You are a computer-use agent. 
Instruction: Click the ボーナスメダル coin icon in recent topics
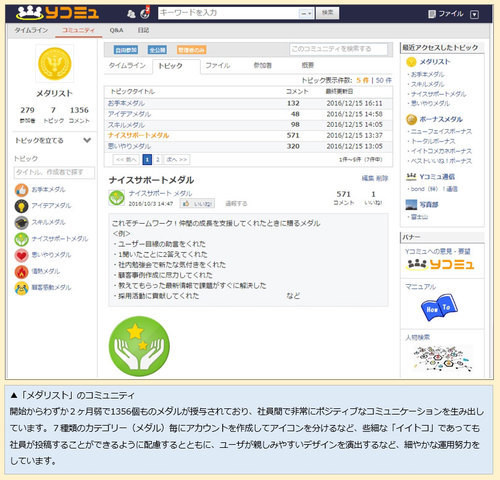tap(411, 119)
